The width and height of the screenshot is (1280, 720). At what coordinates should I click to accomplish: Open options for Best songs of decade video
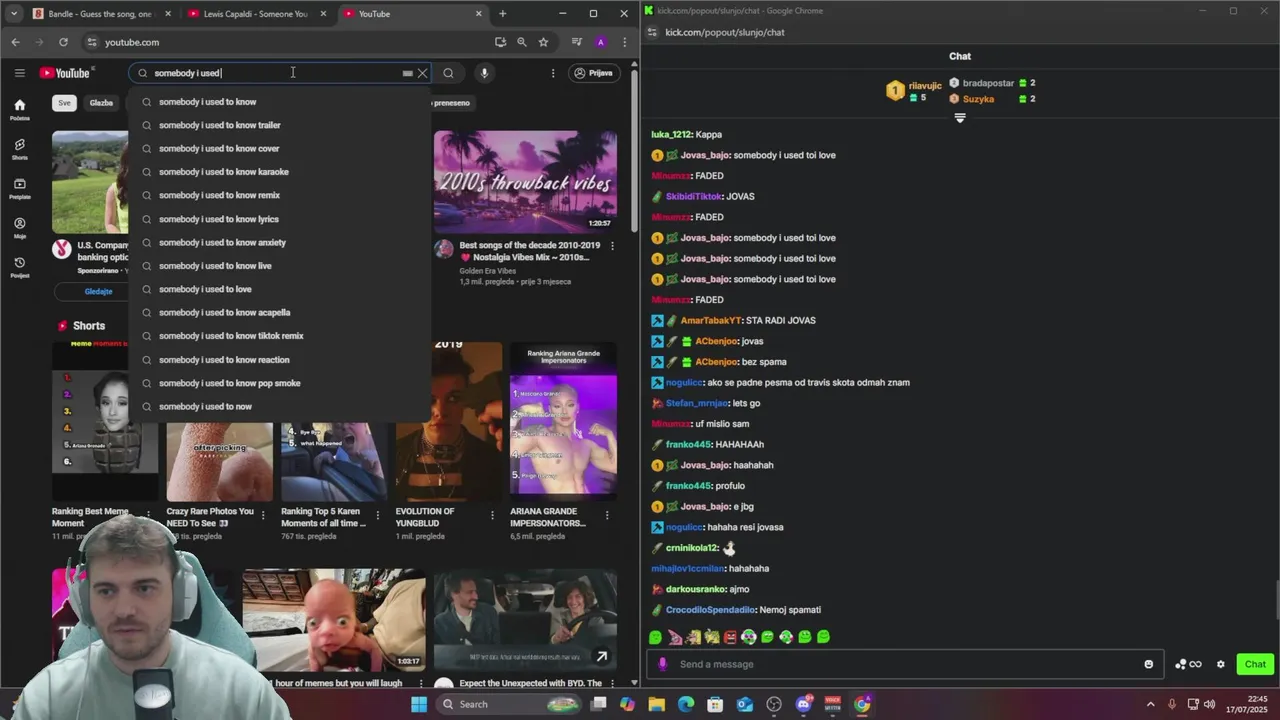pyautogui.click(x=612, y=246)
